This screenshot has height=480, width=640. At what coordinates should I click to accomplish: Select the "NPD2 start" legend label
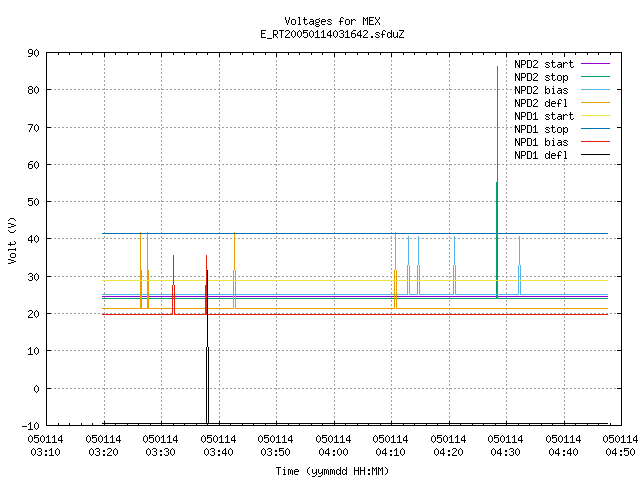(x=544, y=64)
